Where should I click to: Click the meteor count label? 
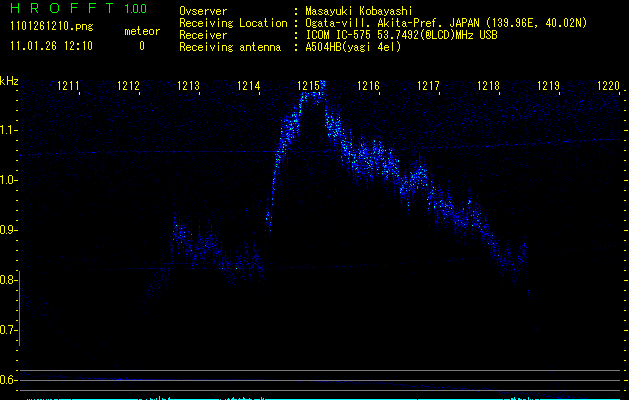141,31
